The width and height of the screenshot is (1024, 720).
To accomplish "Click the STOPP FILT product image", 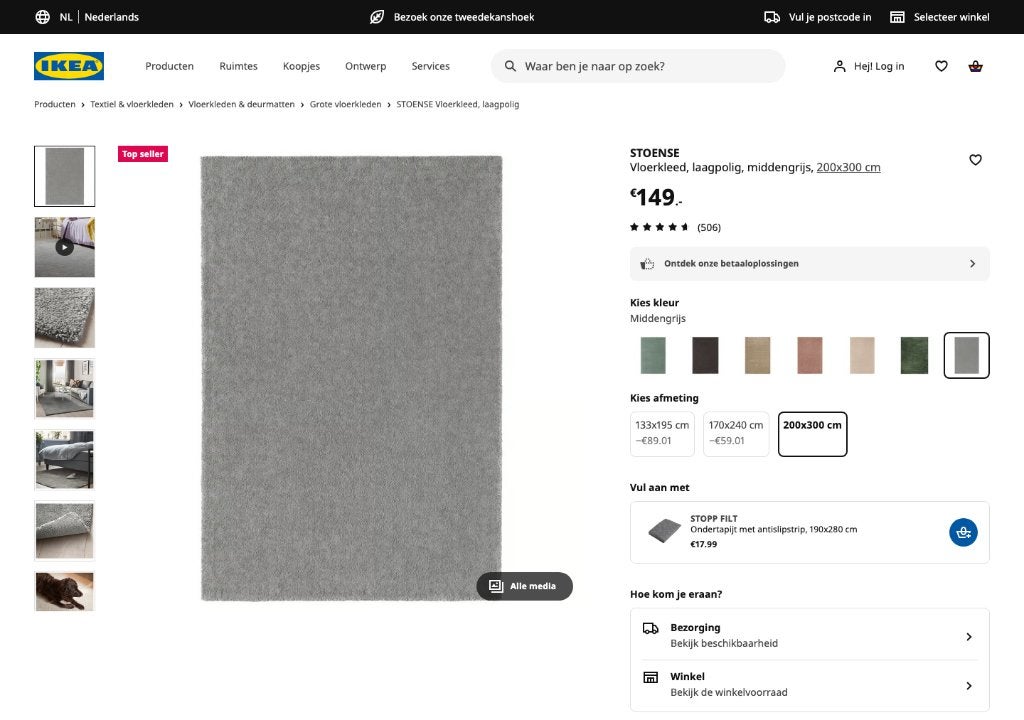I will click(x=664, y=531).
